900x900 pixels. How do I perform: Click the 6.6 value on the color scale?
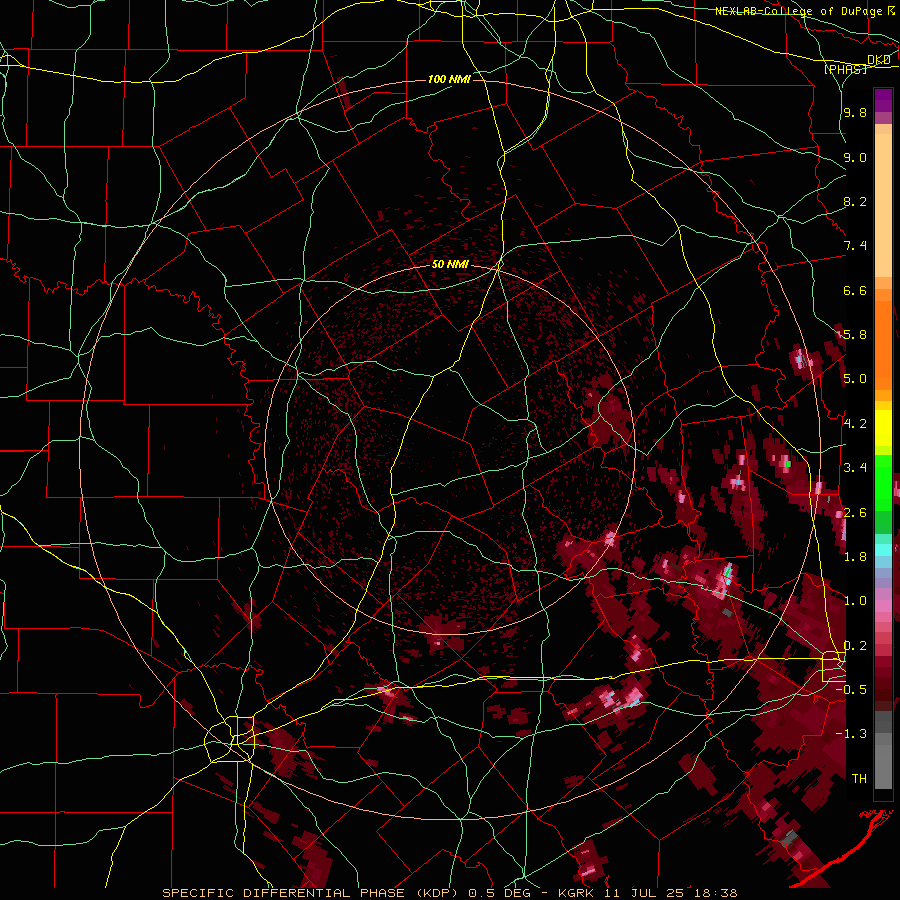[x=855, y=290]
